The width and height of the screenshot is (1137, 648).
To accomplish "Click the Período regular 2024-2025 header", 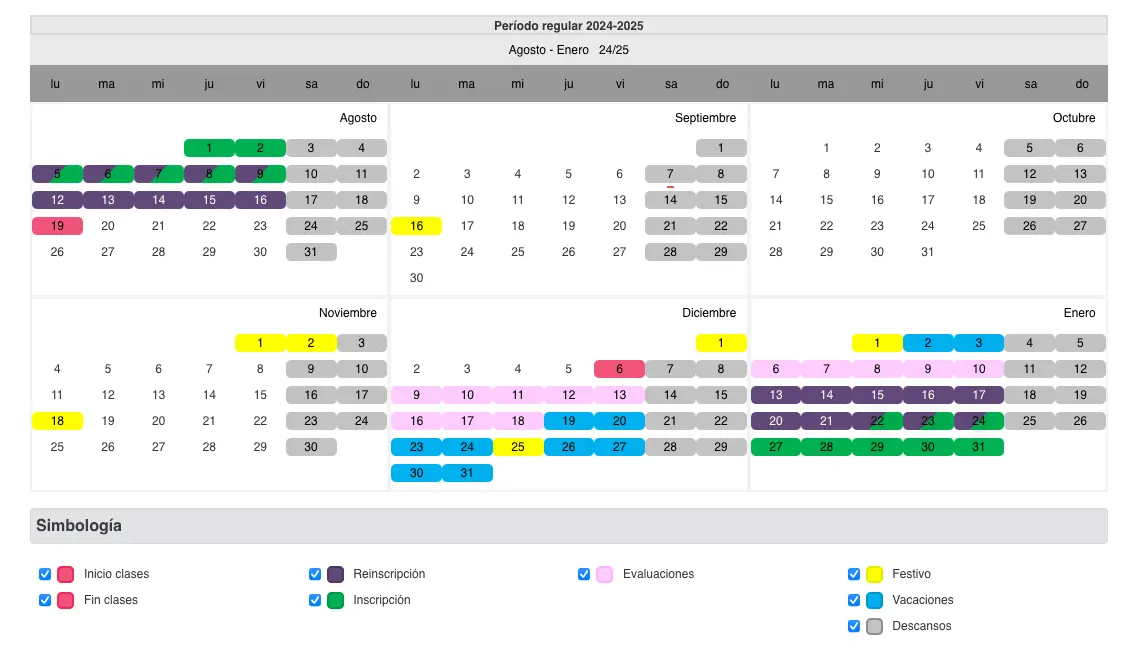I will pyautogui.click(x=568, y=25).
